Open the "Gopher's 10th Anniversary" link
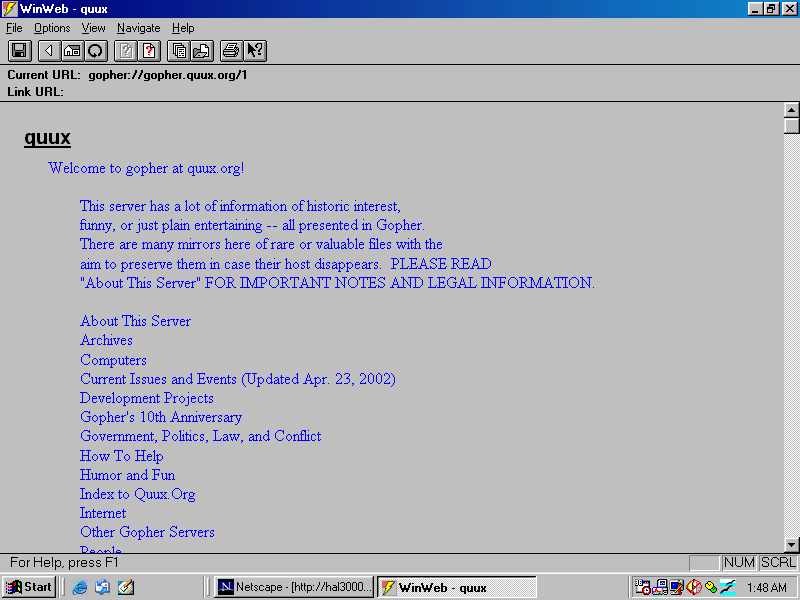 point(161,417)
